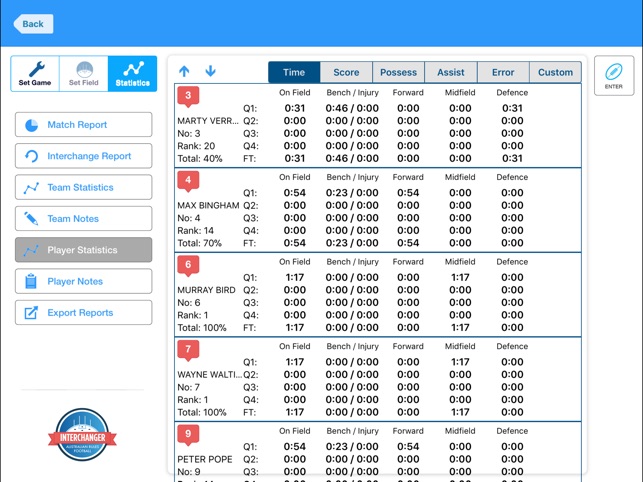Screen dimensions: 643x482
Task: Switch to the Possess tab
Action: 399,73
